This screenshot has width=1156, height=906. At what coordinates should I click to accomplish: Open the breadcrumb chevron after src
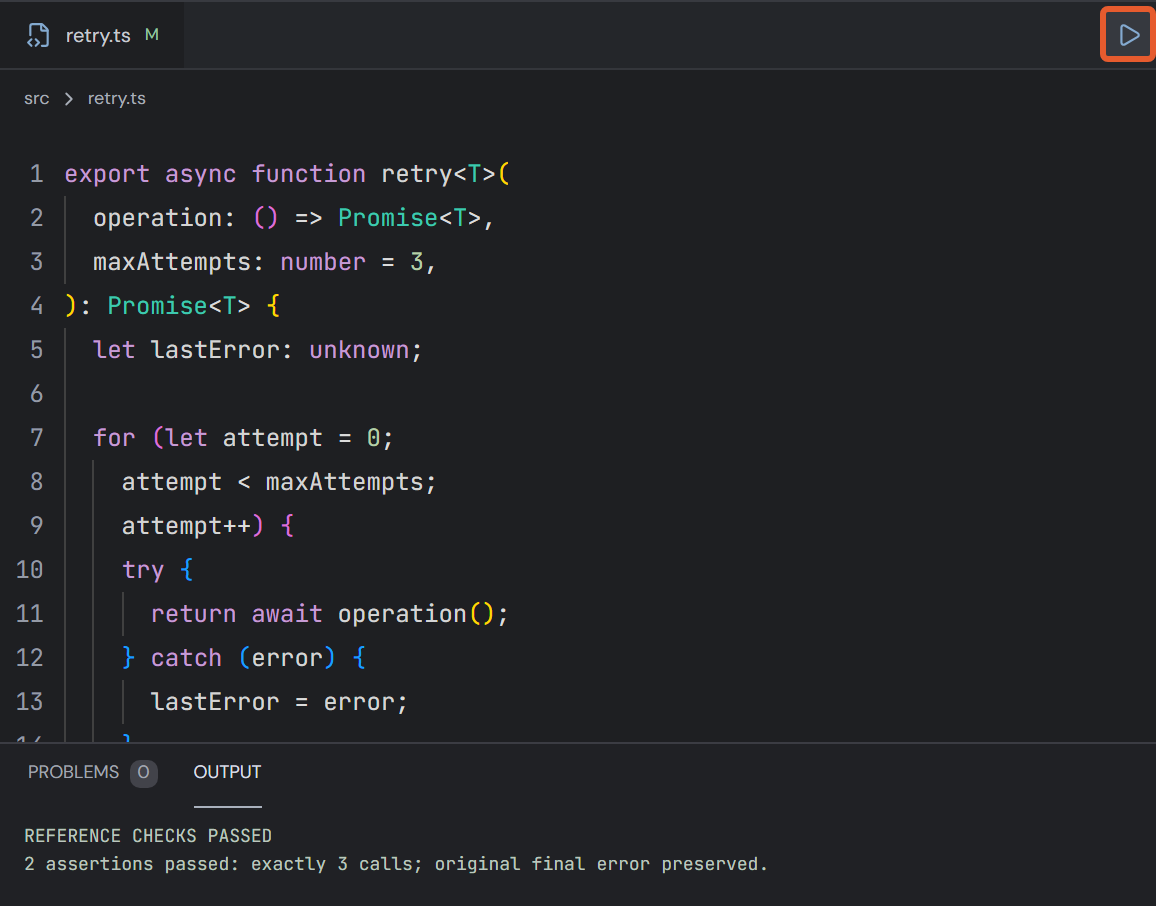[69, 99]
